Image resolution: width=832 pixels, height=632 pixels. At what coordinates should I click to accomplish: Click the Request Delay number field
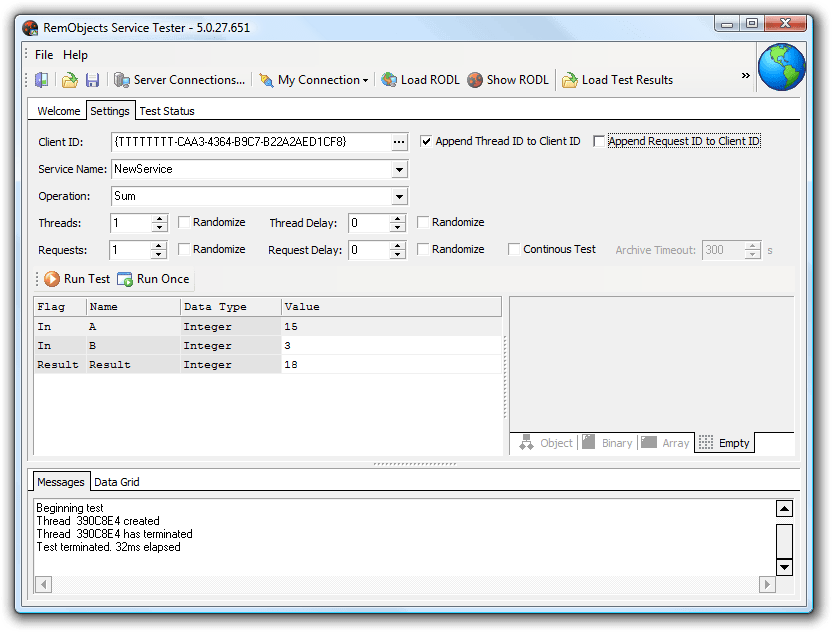point(369,250)
